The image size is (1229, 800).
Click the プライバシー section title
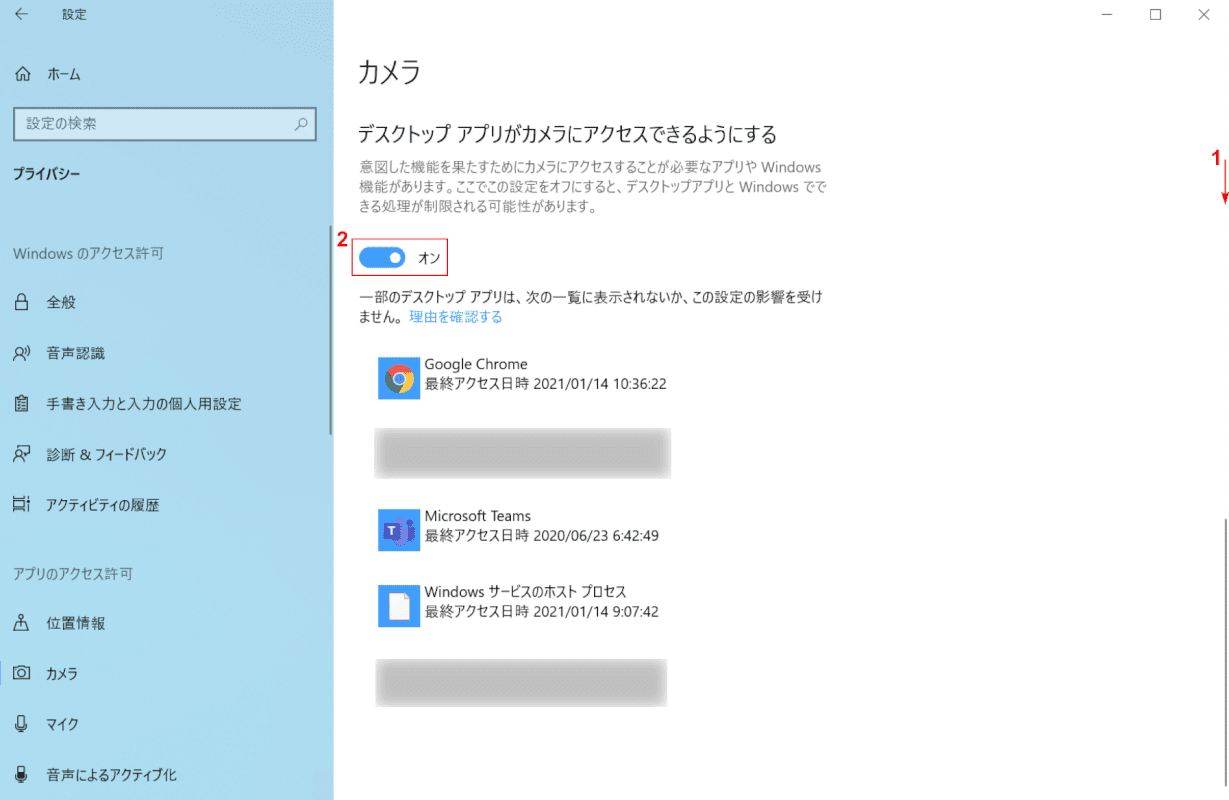pyautogui.click(x=47, y=174)
